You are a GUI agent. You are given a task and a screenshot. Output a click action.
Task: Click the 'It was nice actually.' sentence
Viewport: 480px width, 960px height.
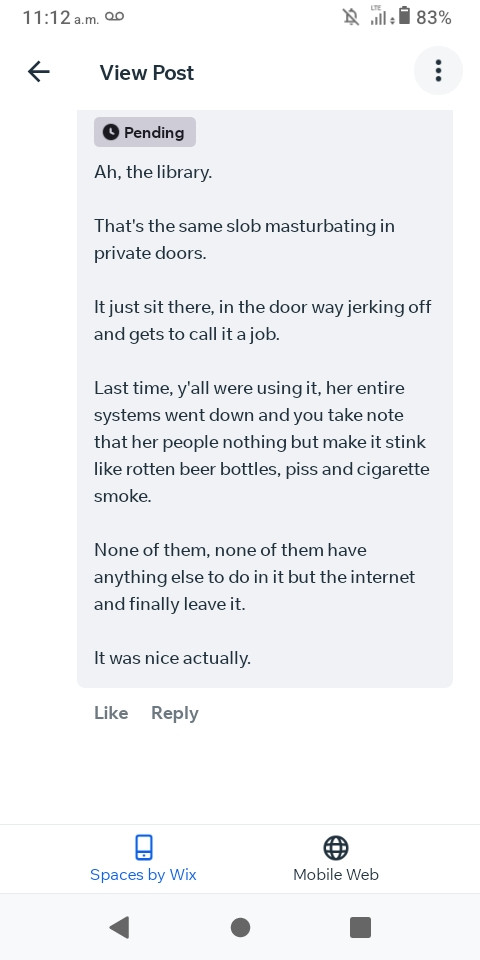click(x=173, y=658)
